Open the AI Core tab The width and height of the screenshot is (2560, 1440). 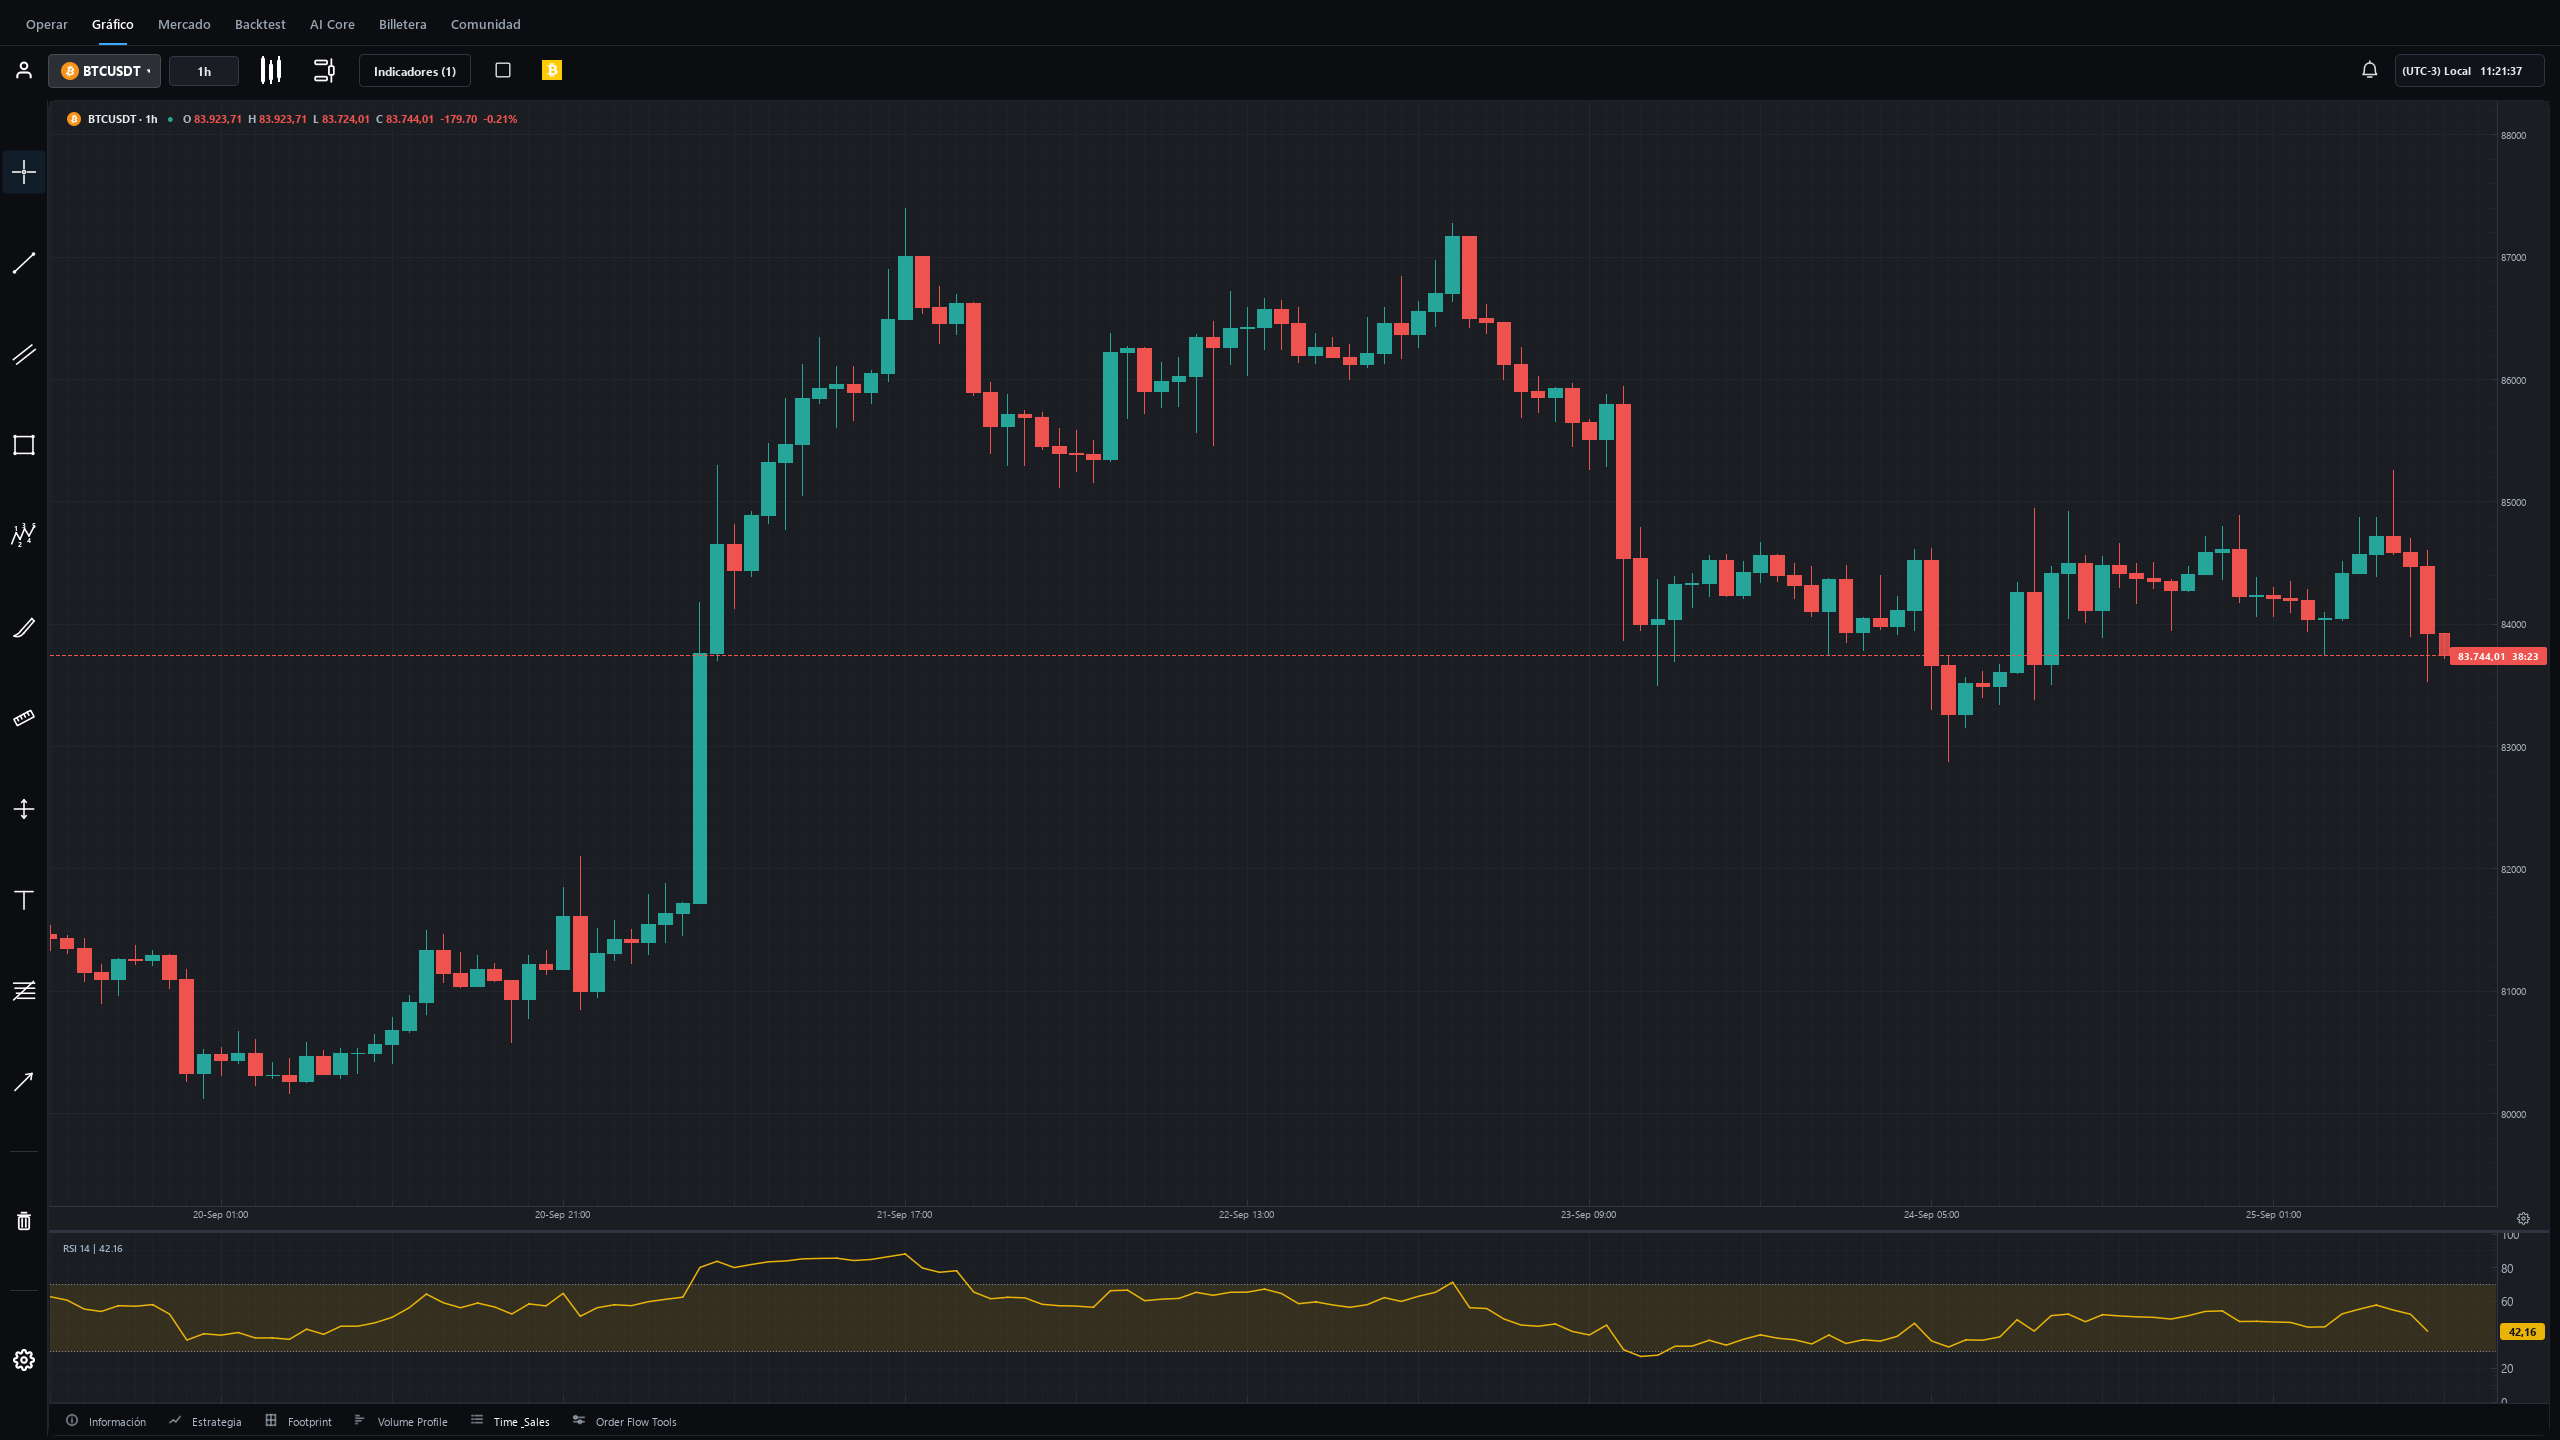pos(332,24)
